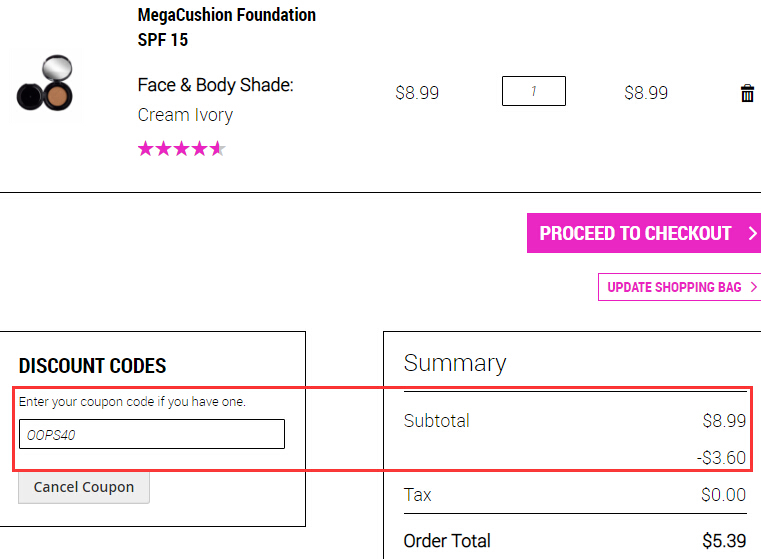Click the Face & Body Shade label
This screenshot has width=761, height=559.
coord(215,85)
